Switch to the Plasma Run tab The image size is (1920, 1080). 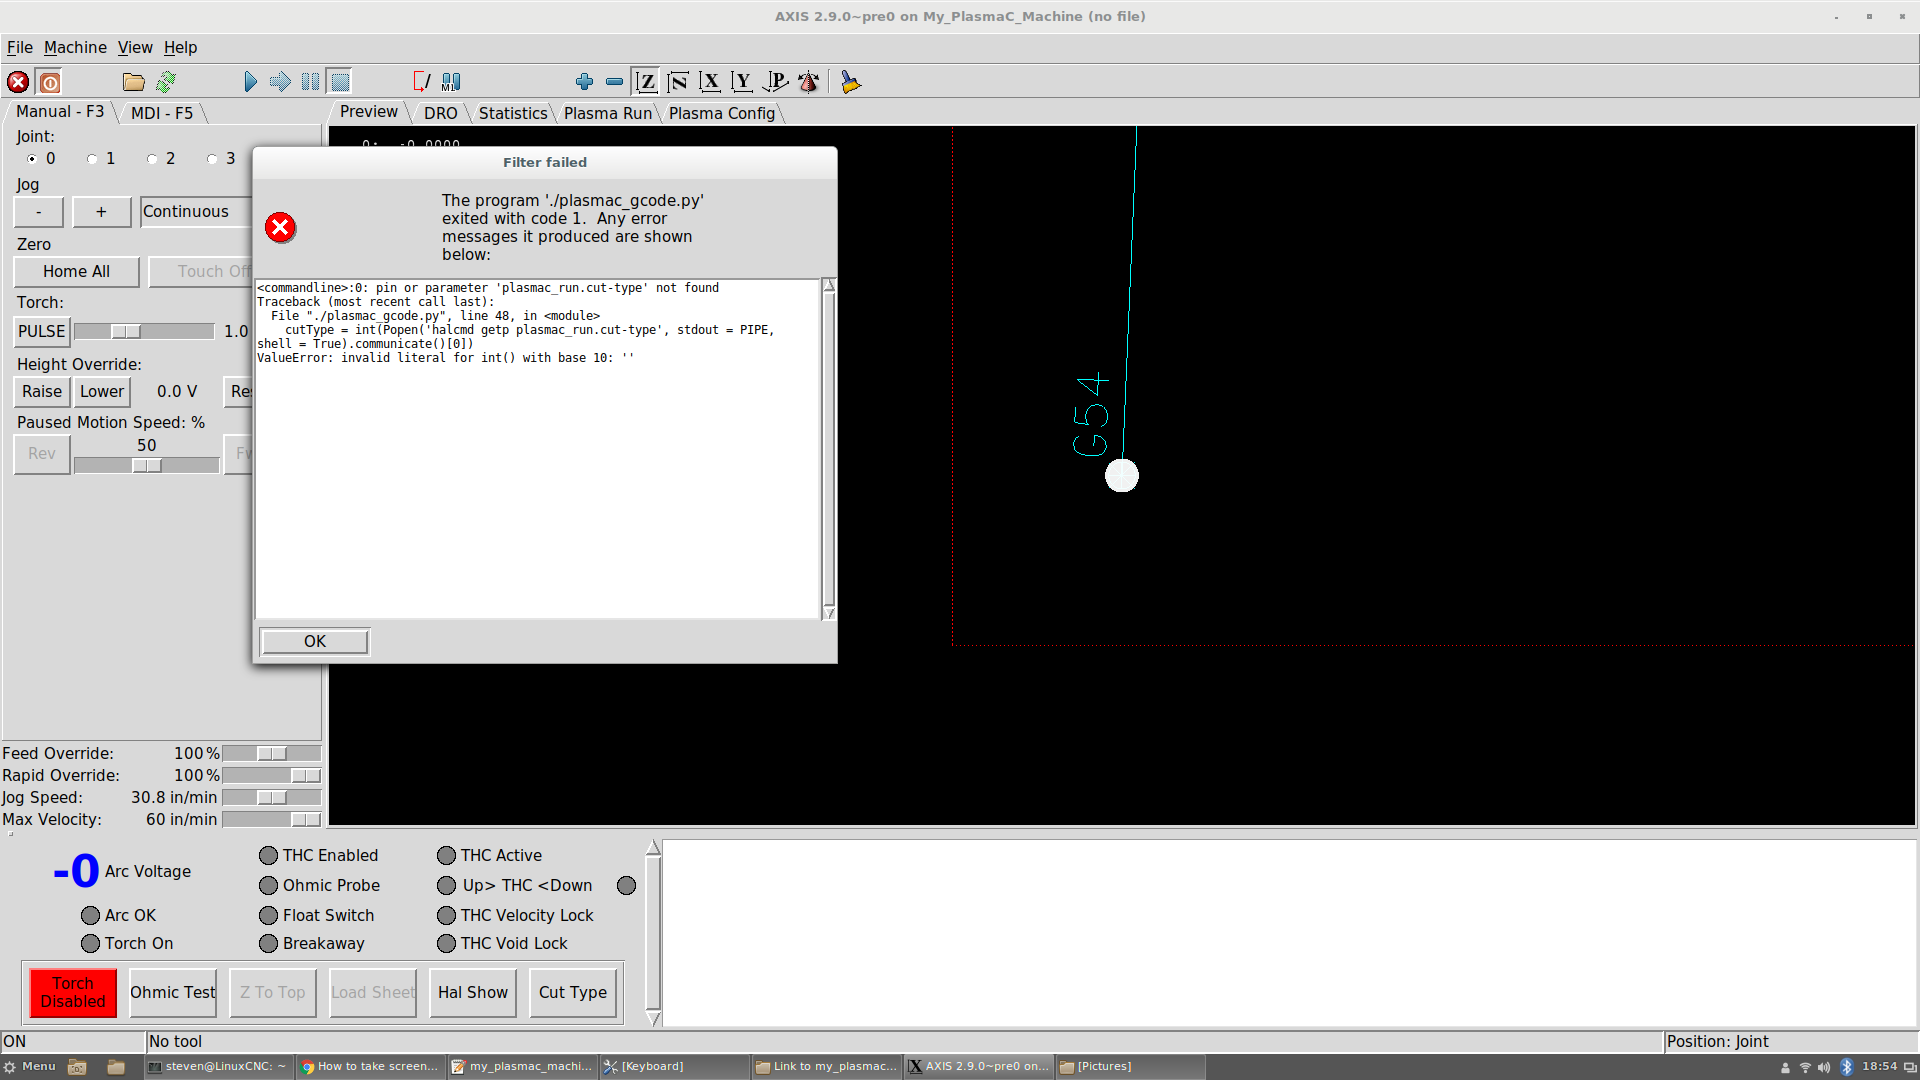pyautogui.click(x=607, y=113)
